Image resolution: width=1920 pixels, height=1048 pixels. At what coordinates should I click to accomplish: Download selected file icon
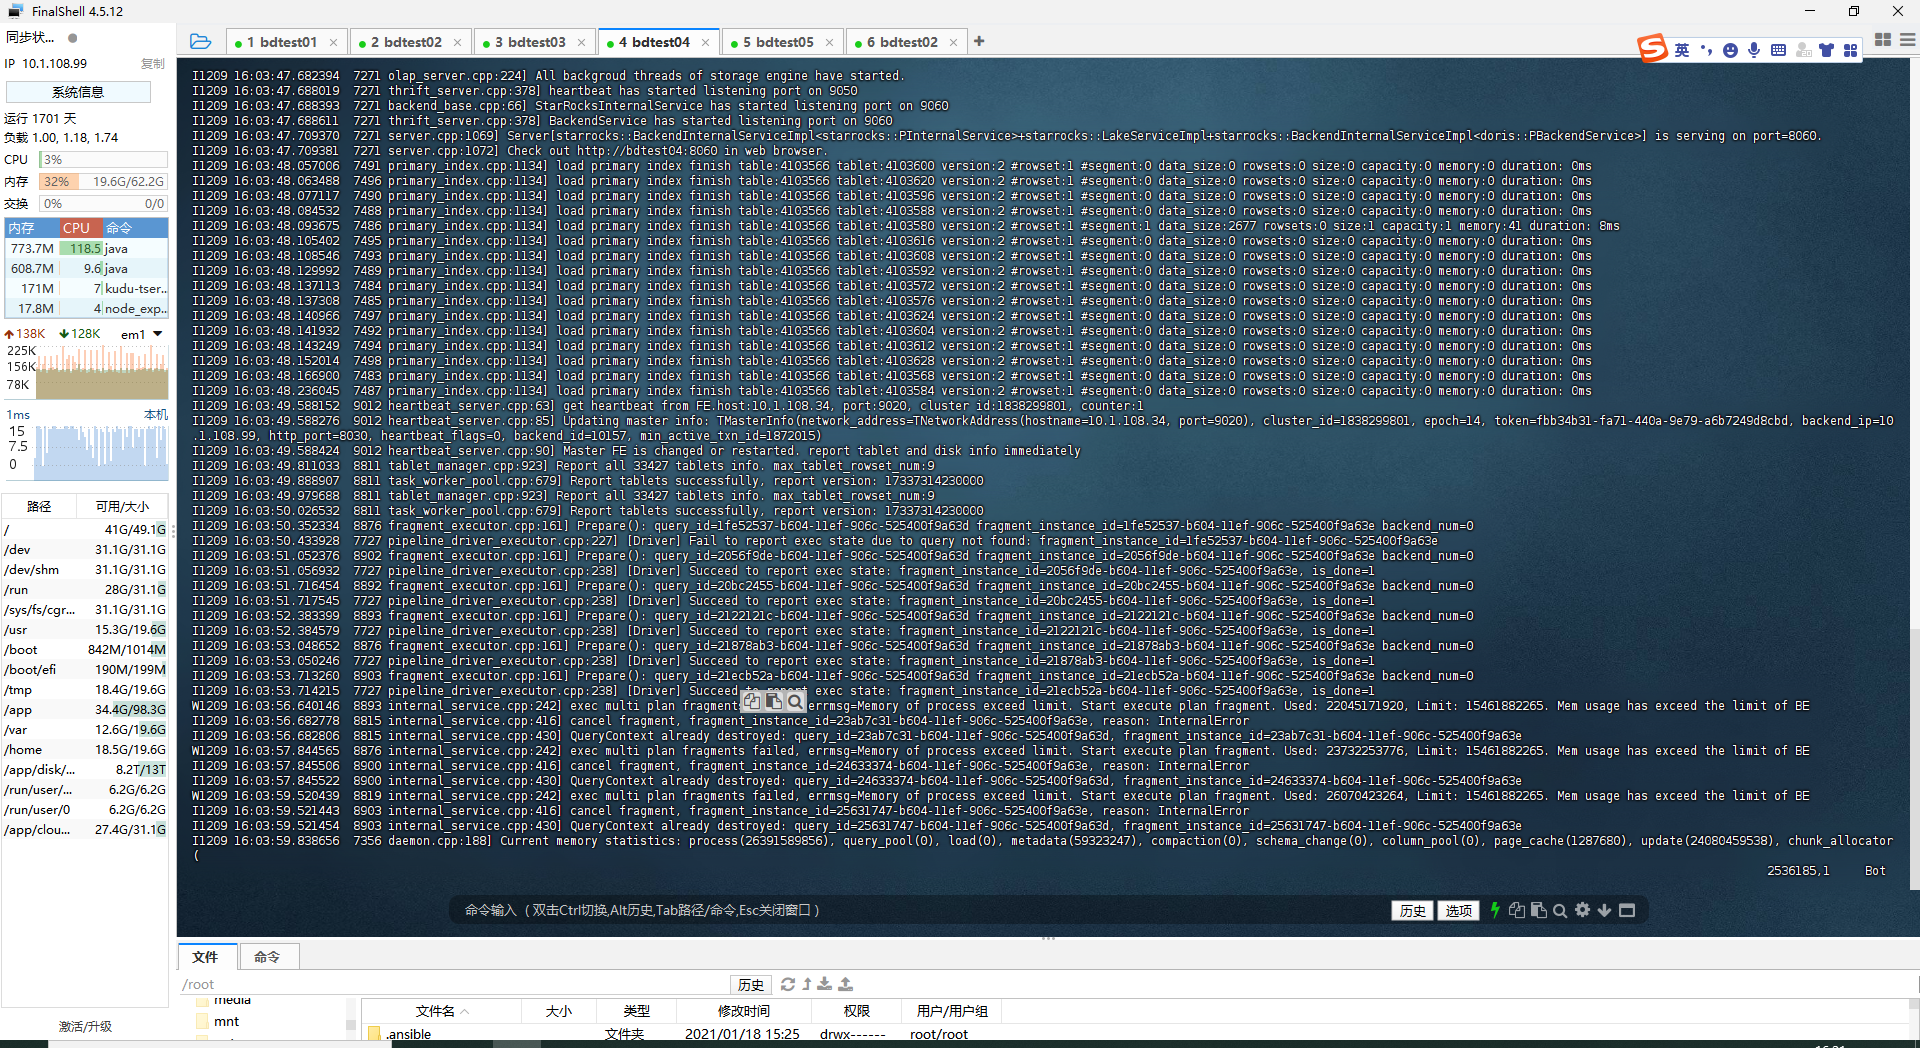(x=825, y=984)
